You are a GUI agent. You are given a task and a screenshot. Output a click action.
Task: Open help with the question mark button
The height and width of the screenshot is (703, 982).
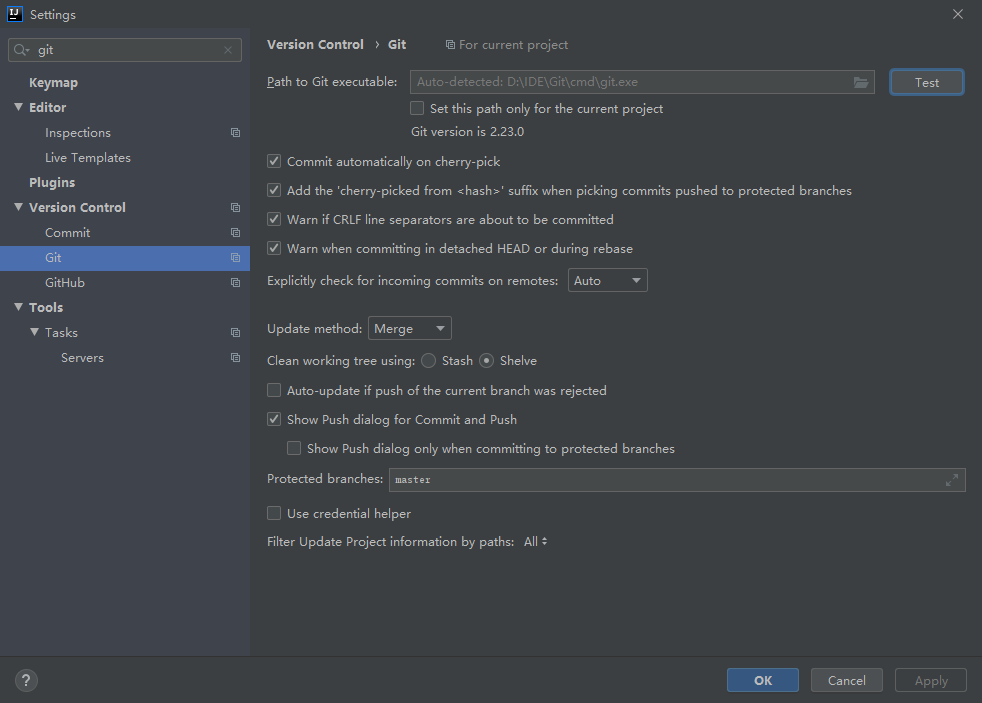point(26,680)
